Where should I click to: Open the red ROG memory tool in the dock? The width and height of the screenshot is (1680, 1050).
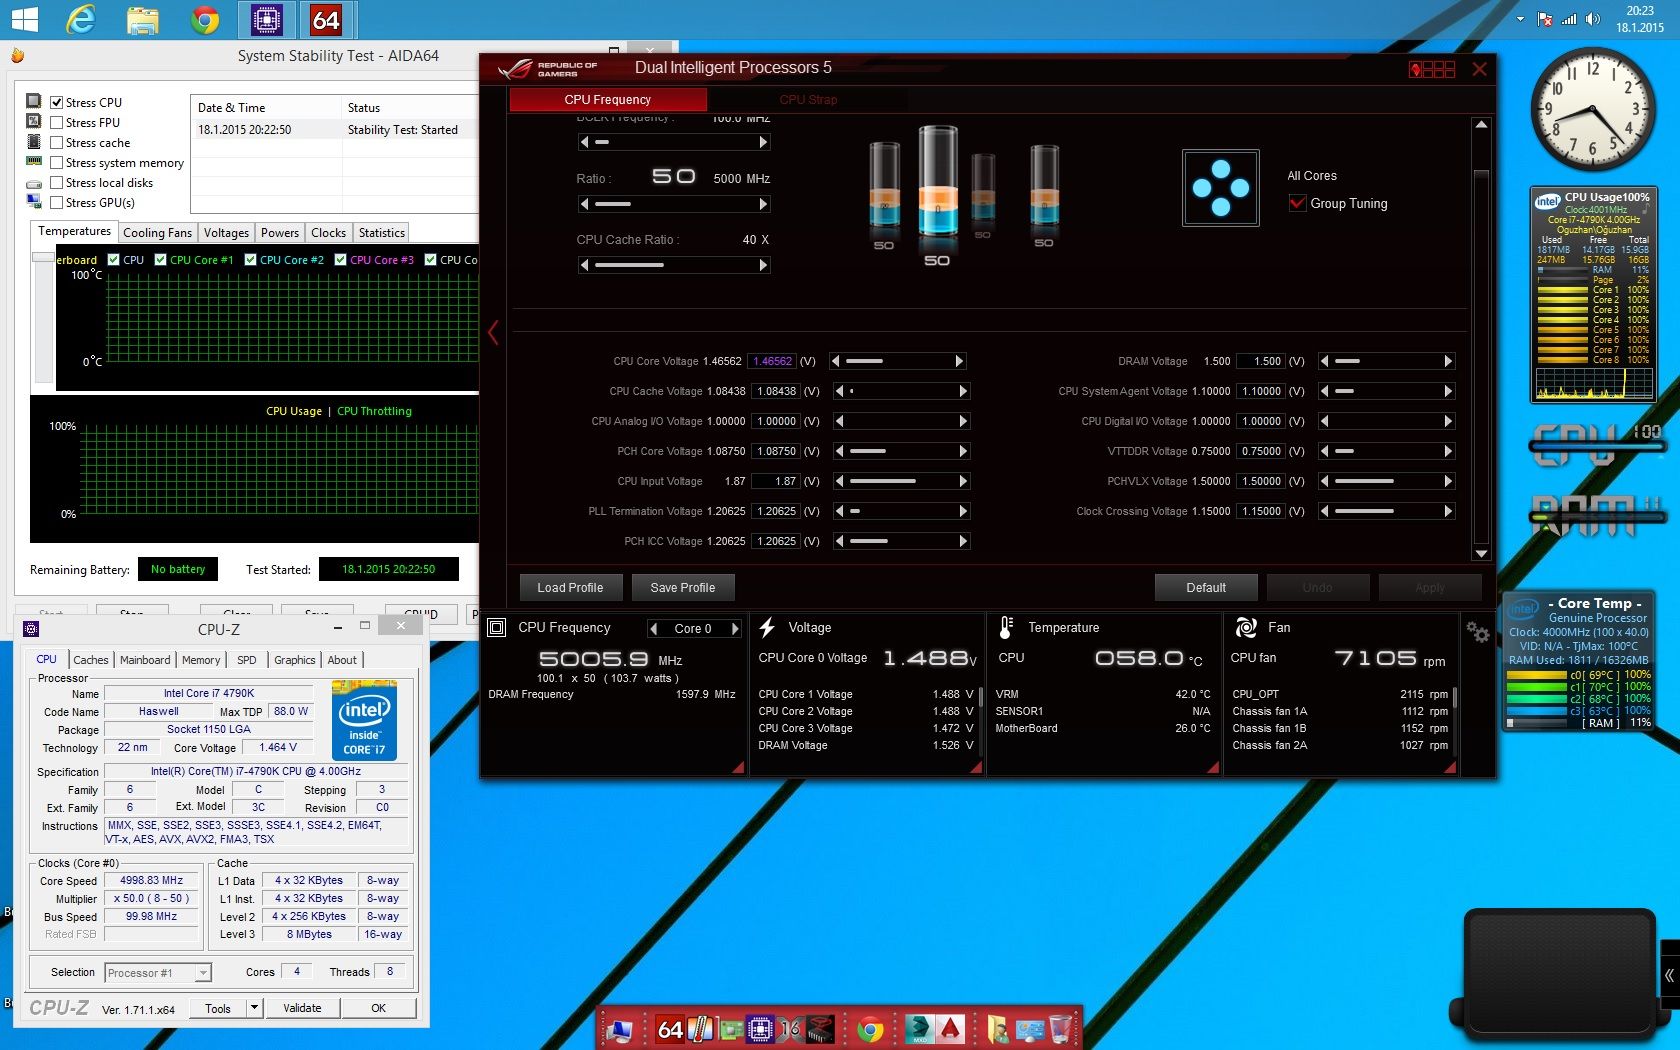coord(821,1029)
